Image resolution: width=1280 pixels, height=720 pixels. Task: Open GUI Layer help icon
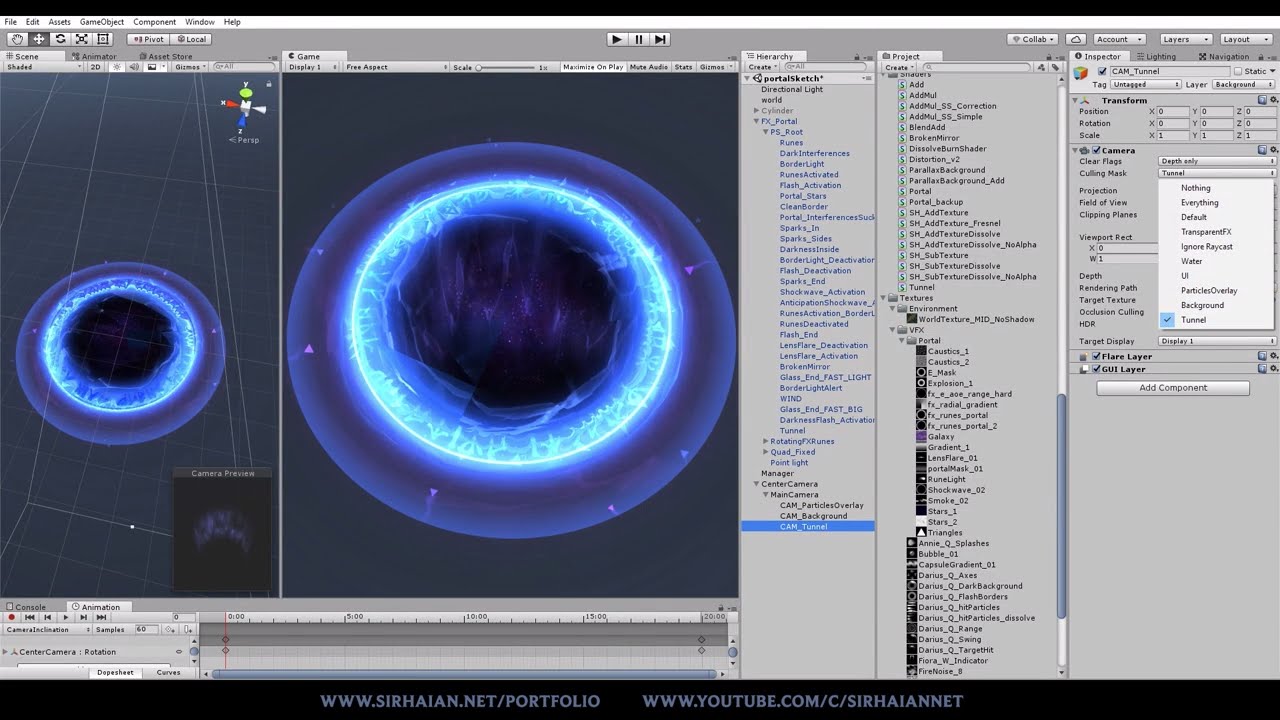(1262, 369)
